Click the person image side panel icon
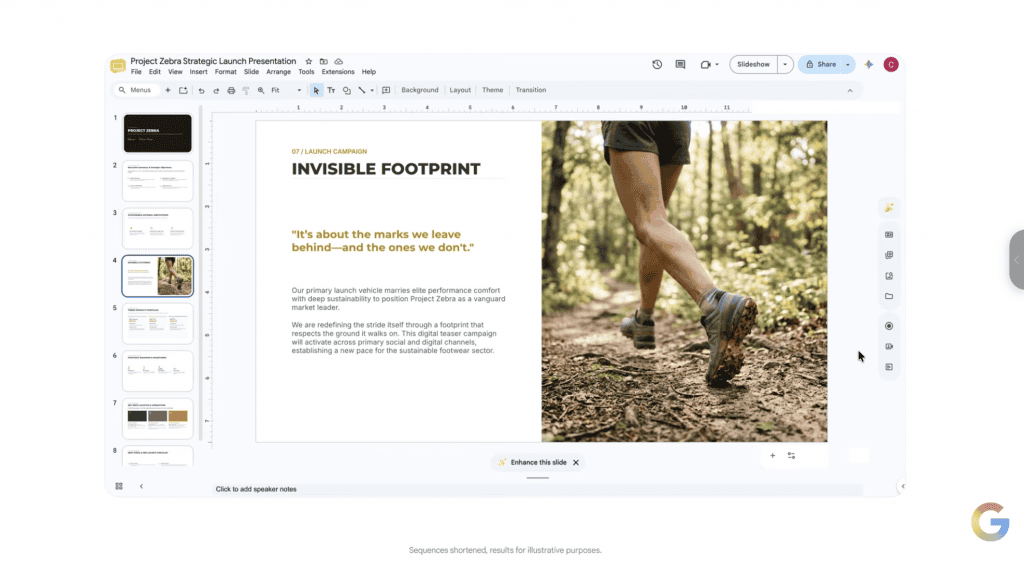 (889, 276)
